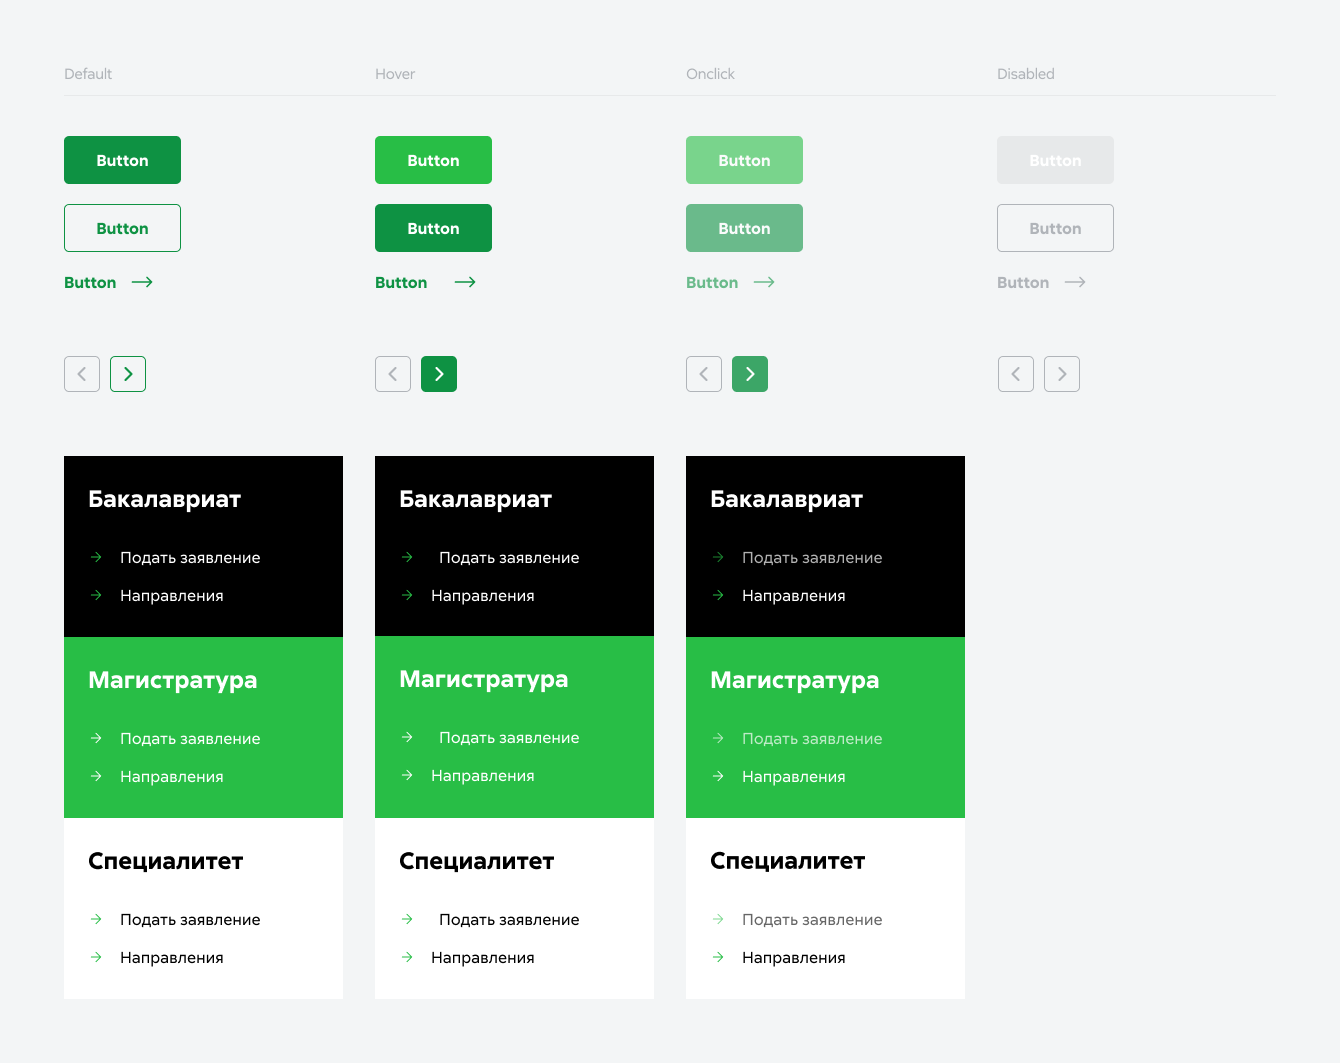Open Направления in the Hover Магистратура card
The height and width of the screenshot is (1063, 1340).
tap(483, 776)
